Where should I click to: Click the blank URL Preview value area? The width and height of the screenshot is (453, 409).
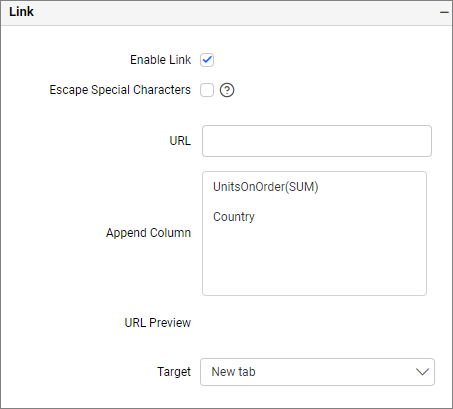(317, 323)
